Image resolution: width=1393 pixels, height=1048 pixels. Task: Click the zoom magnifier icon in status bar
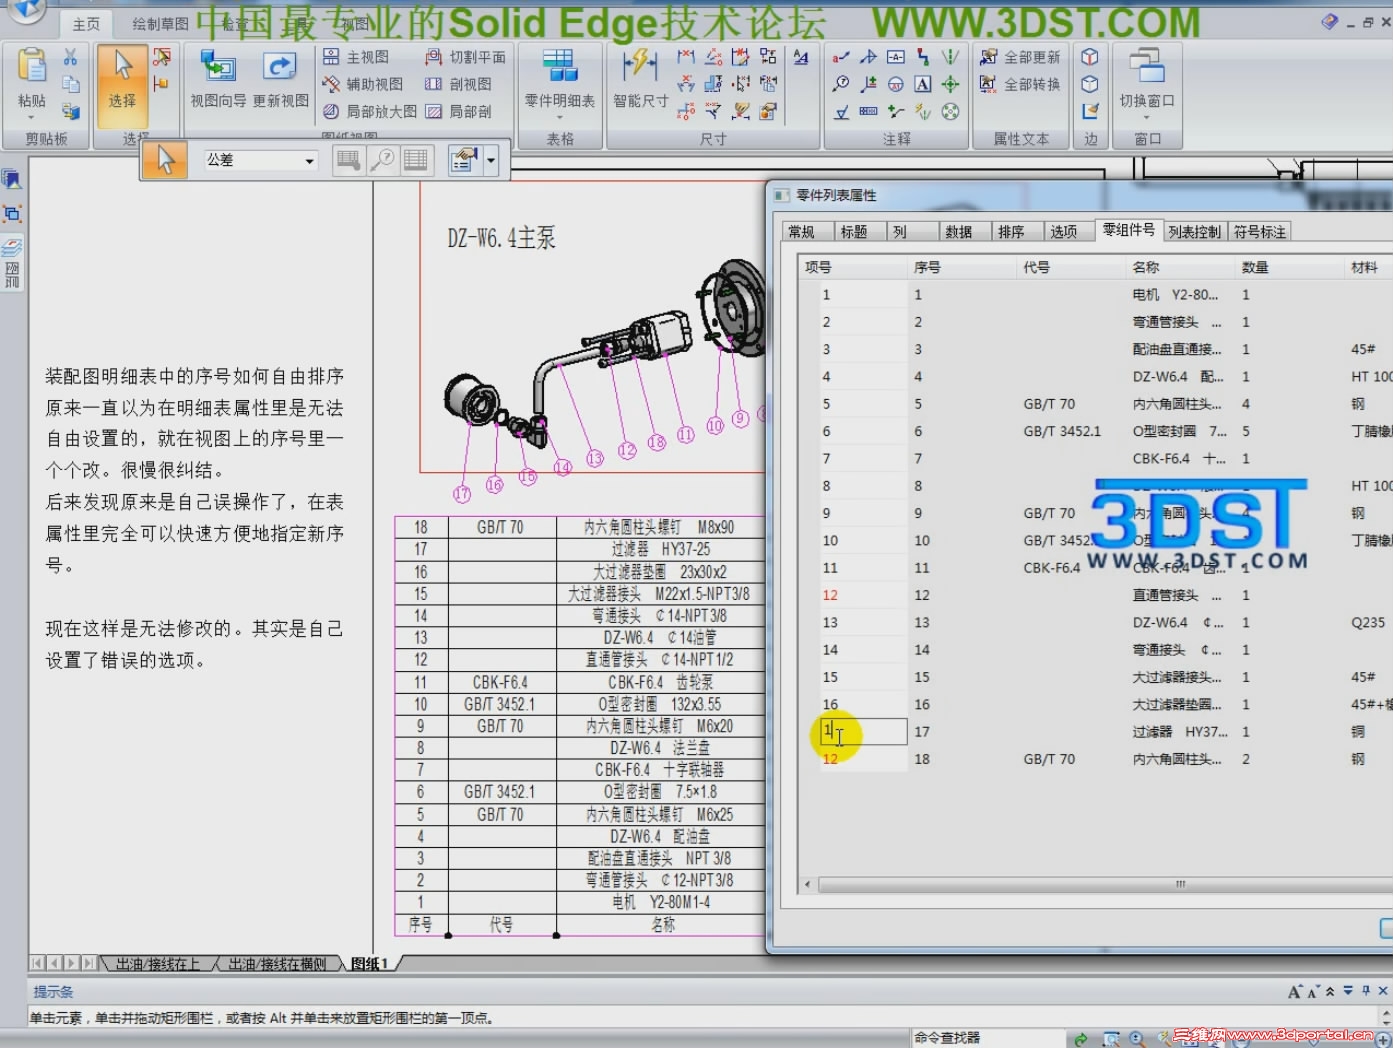[1137, 1039]
